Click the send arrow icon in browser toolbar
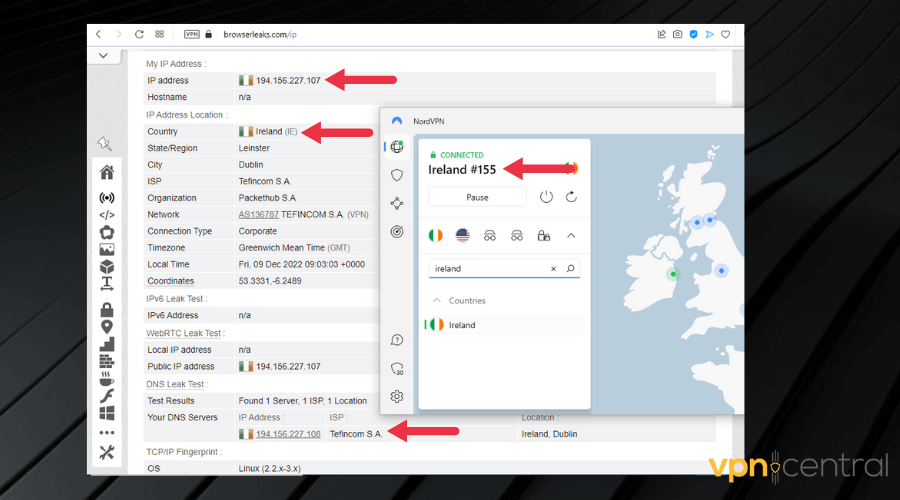 click(709, 34)
